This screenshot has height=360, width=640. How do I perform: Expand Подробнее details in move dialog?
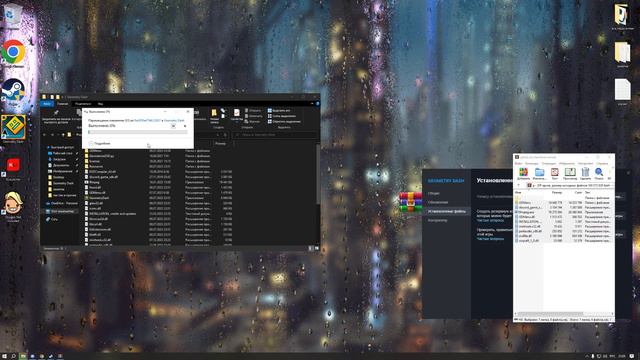click(x=100, y=144)
